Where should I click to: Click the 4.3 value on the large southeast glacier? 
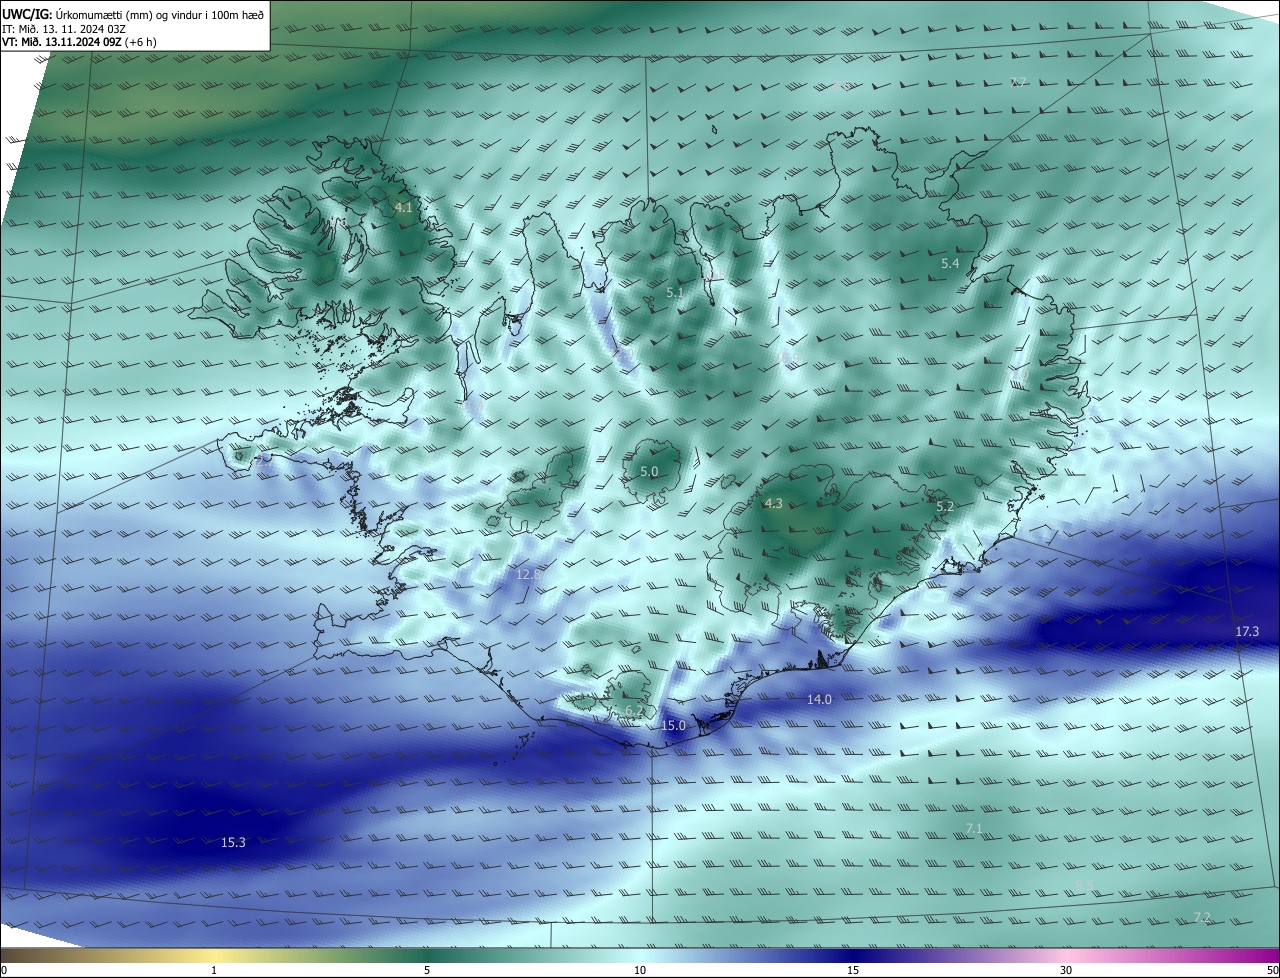pos(773,504)
